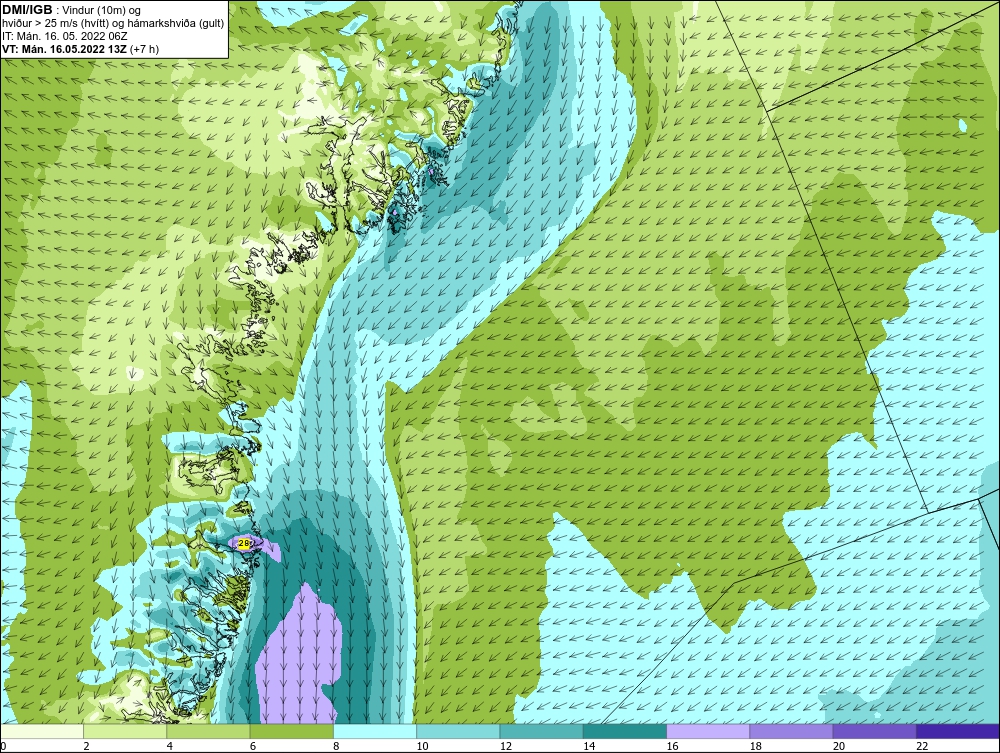The height and width of the screenshot is (753, 1000).
Task: Click the IT initial time line
Action: pyautogui.click(x=64, y=36)
